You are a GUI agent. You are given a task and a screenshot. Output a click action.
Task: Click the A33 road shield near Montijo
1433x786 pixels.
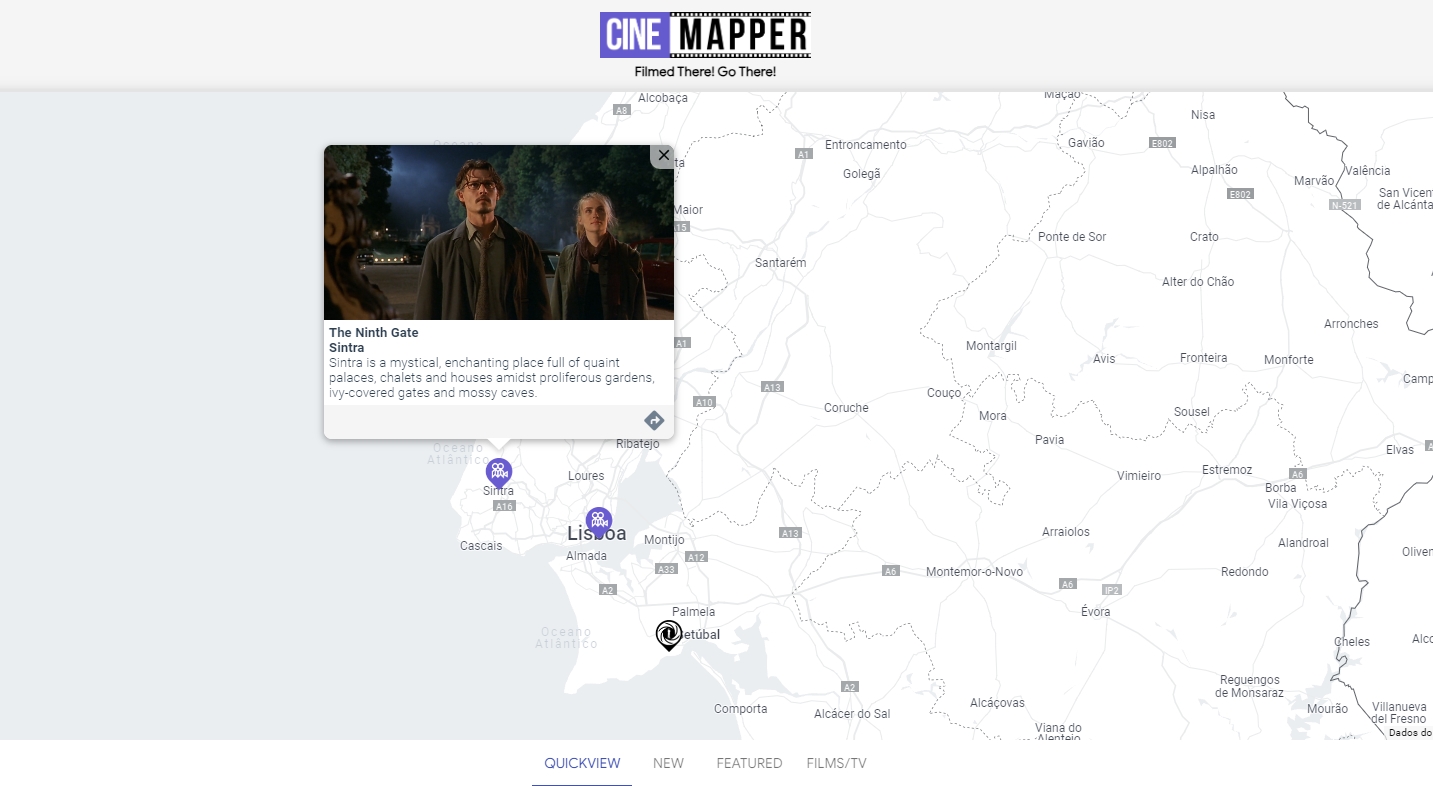tap(666, 569)
